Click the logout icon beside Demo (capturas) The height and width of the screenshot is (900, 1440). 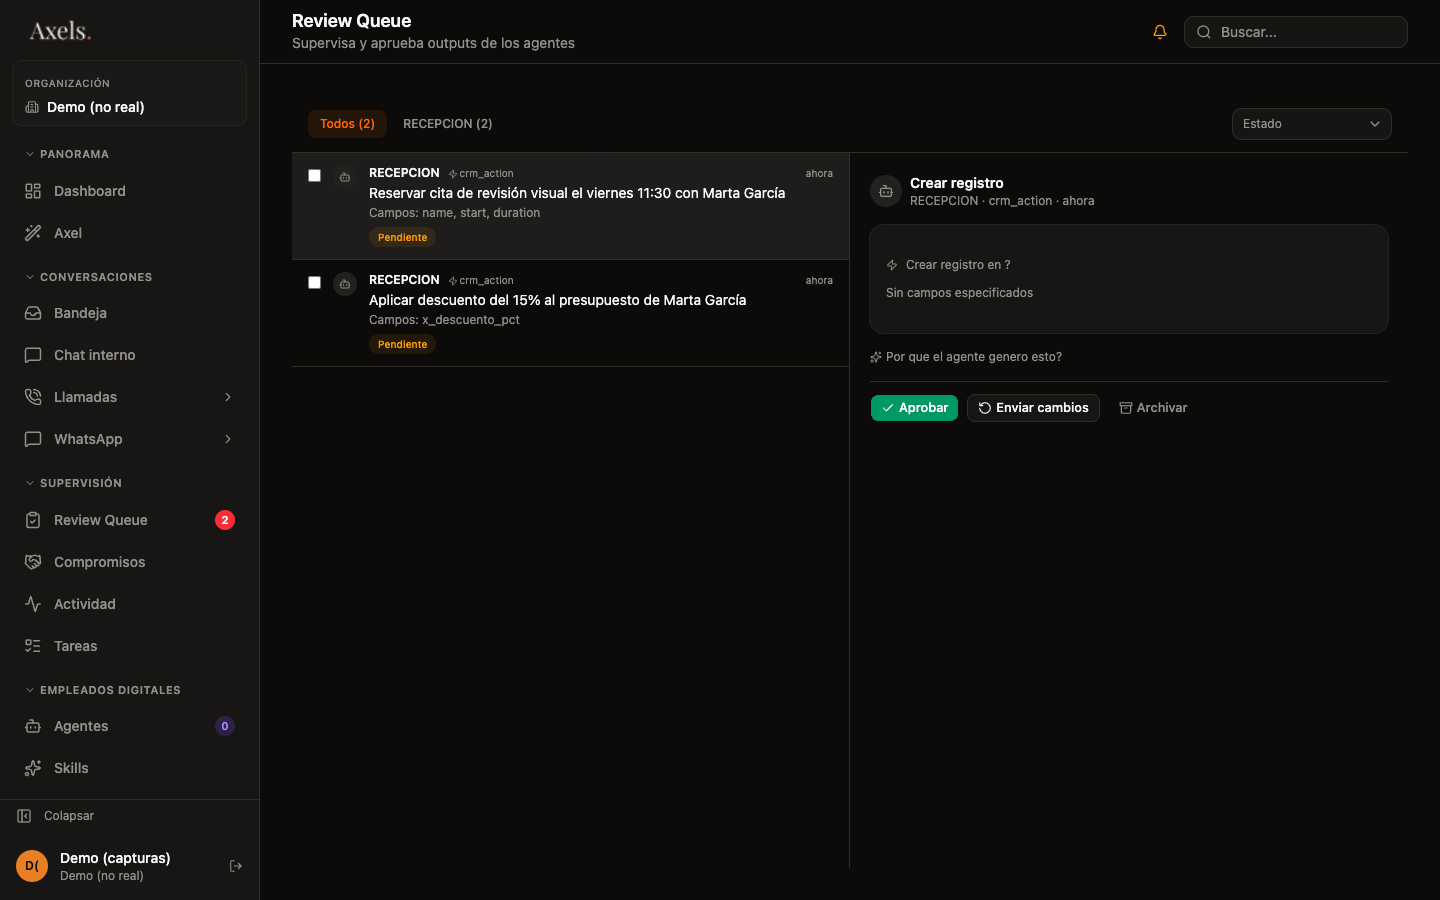236,866
